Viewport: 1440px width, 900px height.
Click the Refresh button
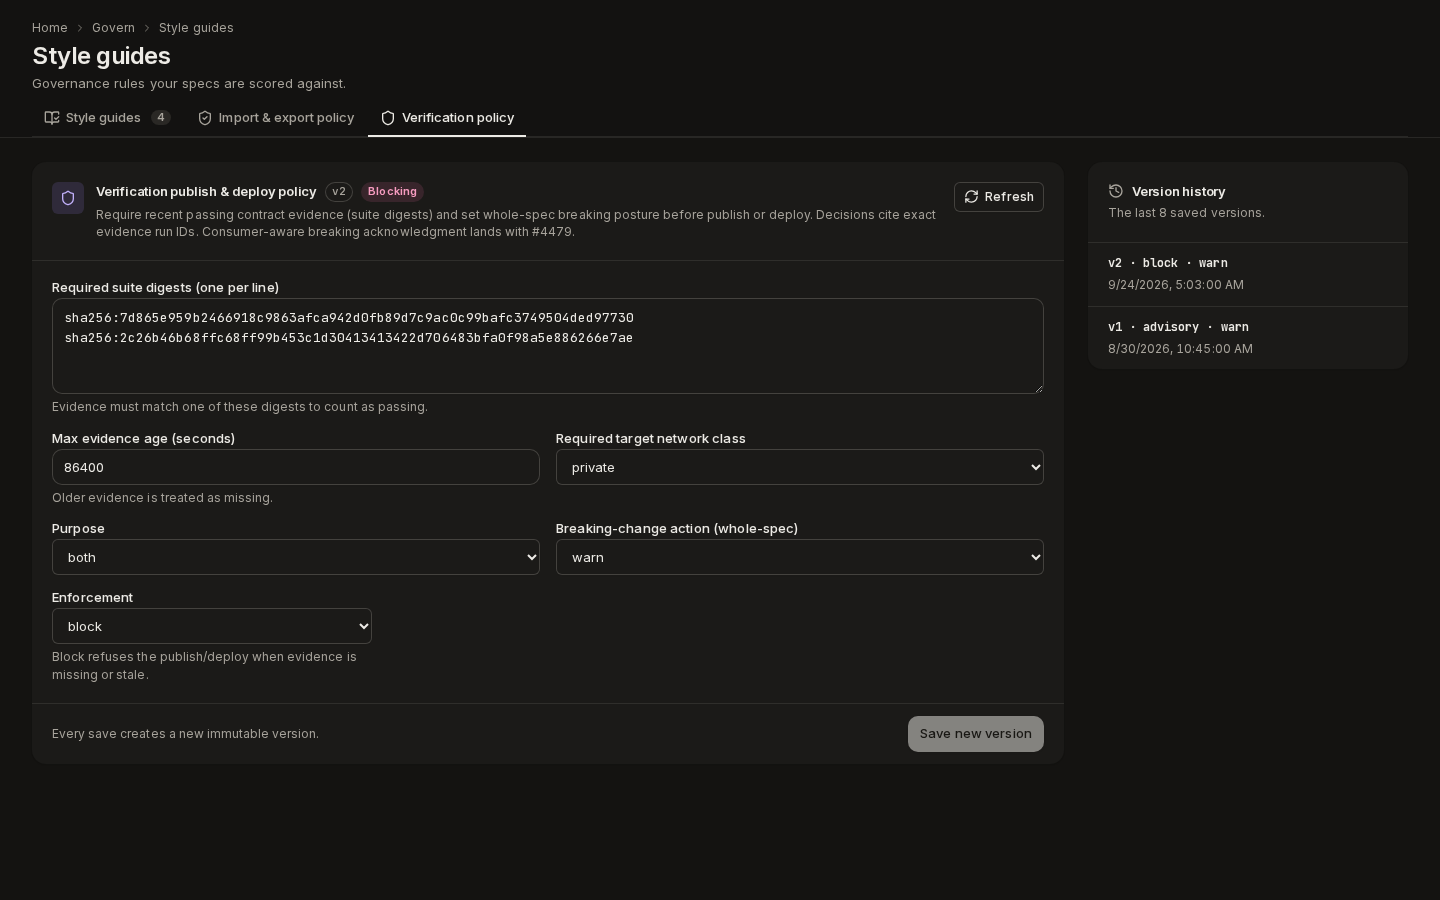(999, 197)
